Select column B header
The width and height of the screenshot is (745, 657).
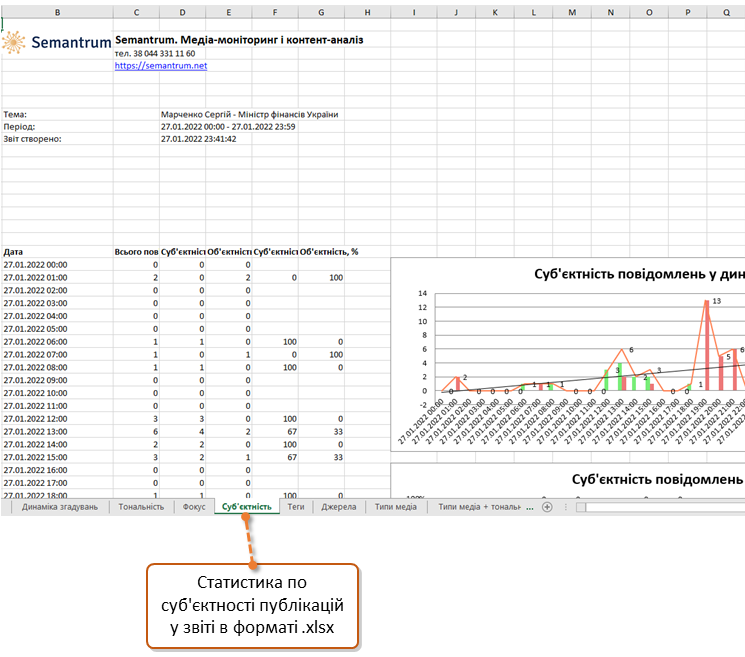57,12
